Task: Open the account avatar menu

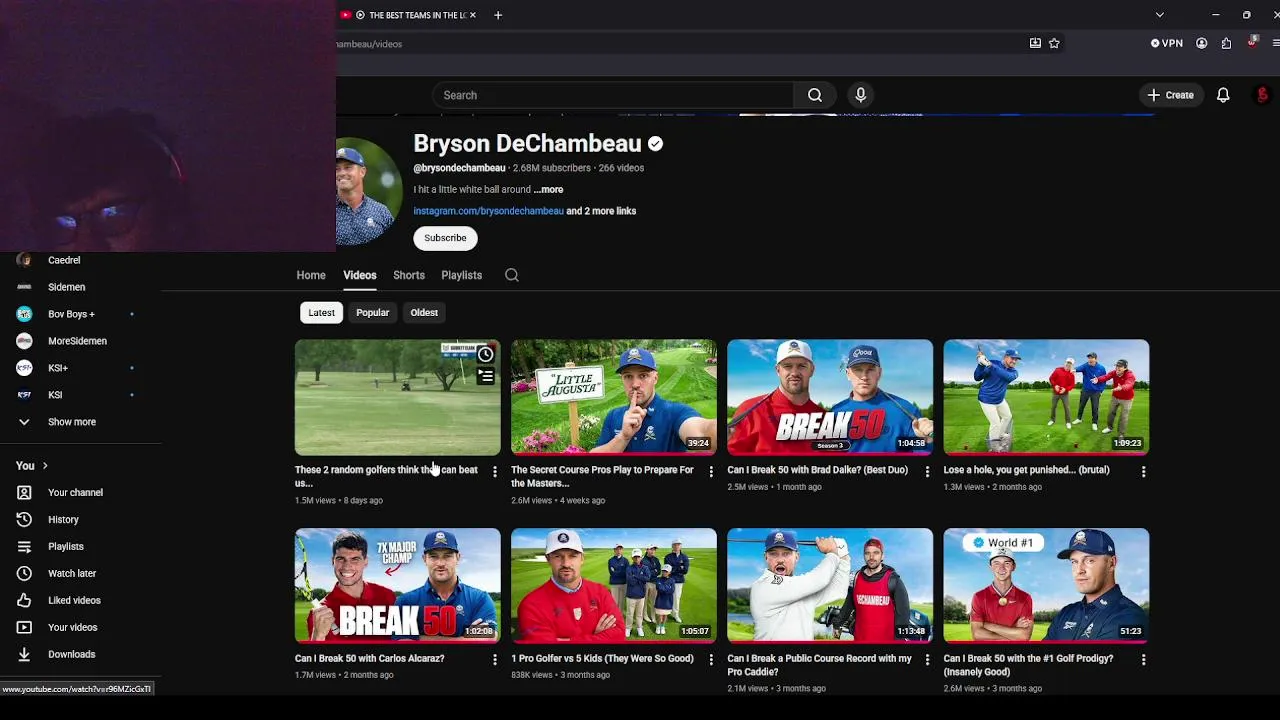Action: [1262, 95]
